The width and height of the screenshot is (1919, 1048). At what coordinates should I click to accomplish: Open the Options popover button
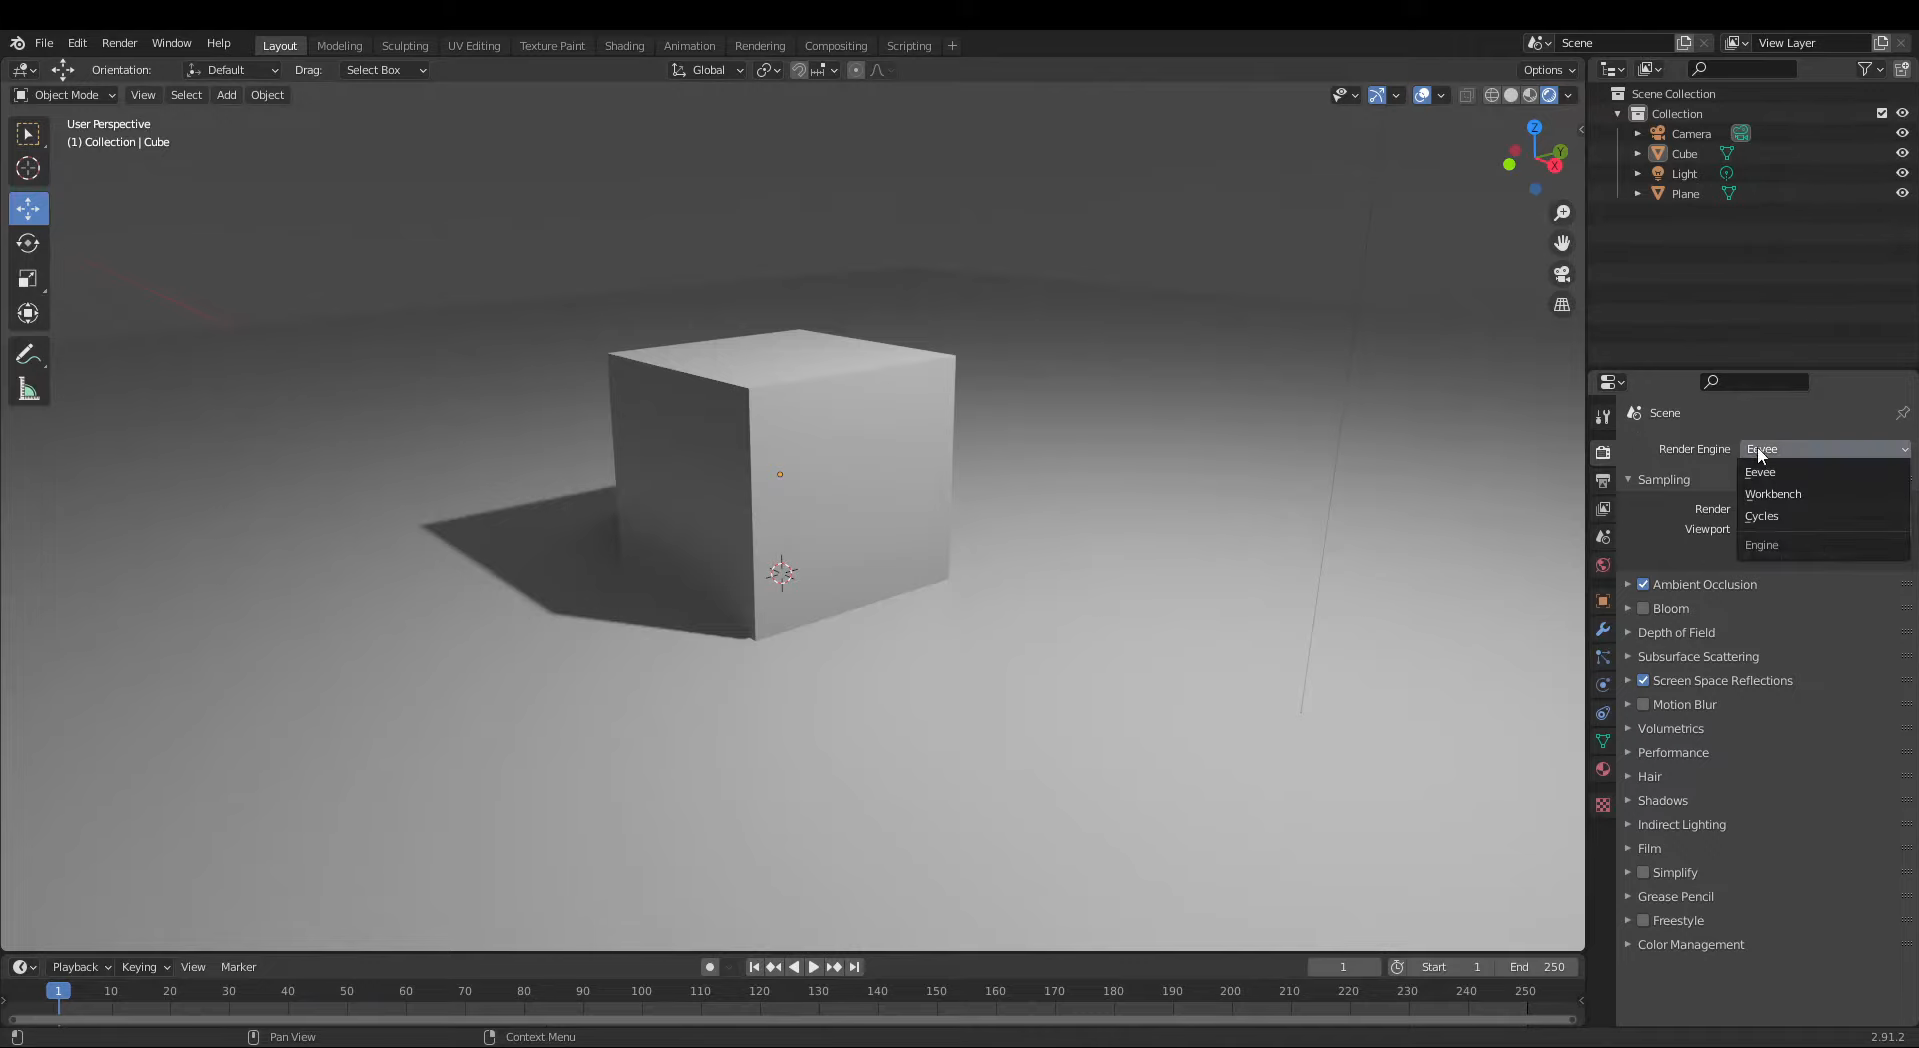click(1549, 70)
